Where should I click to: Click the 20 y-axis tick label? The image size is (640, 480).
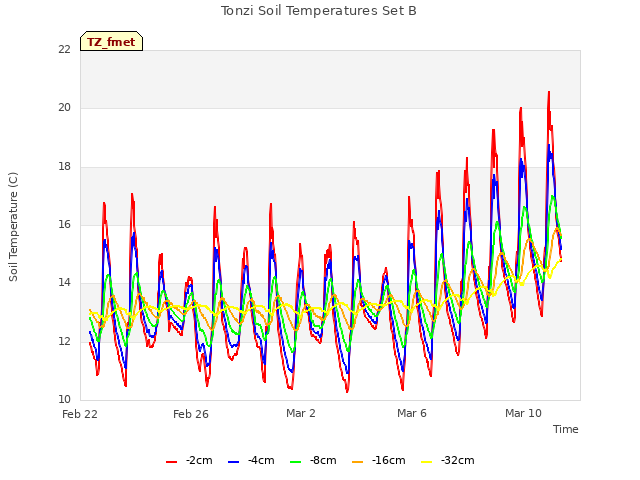[x=64, y=107]
